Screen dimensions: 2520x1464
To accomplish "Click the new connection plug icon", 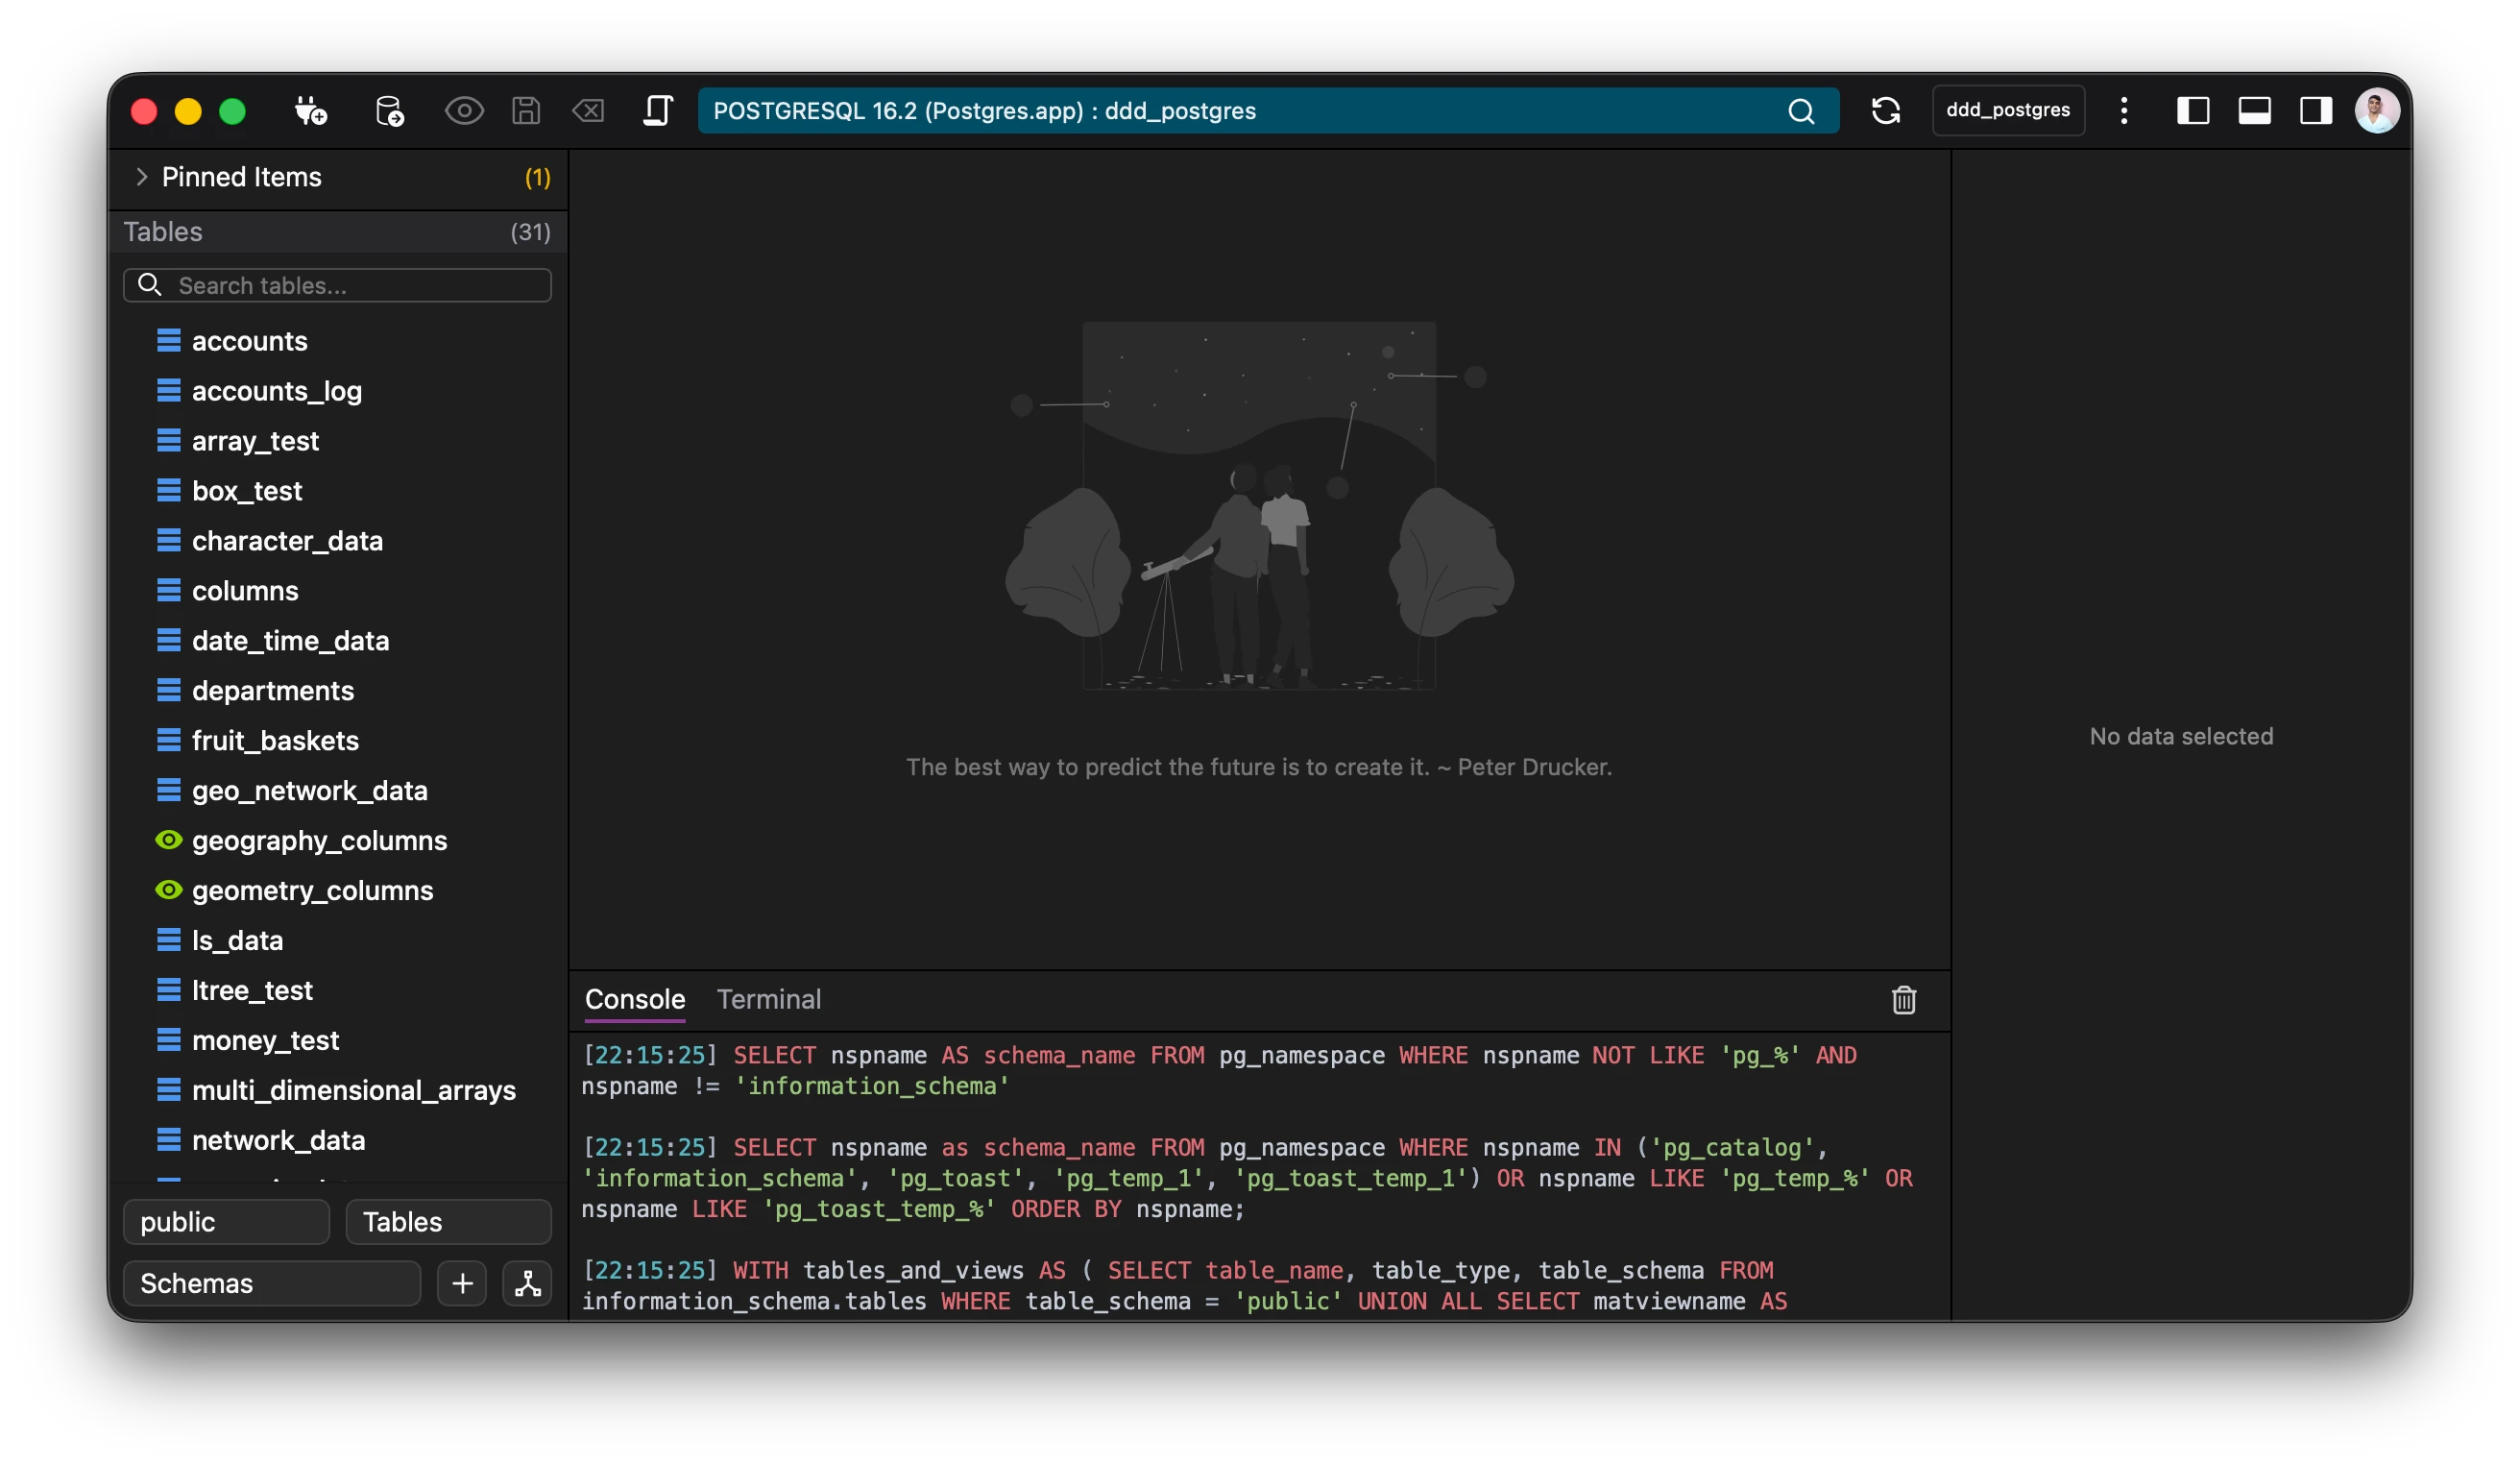I will pos(310,111).
